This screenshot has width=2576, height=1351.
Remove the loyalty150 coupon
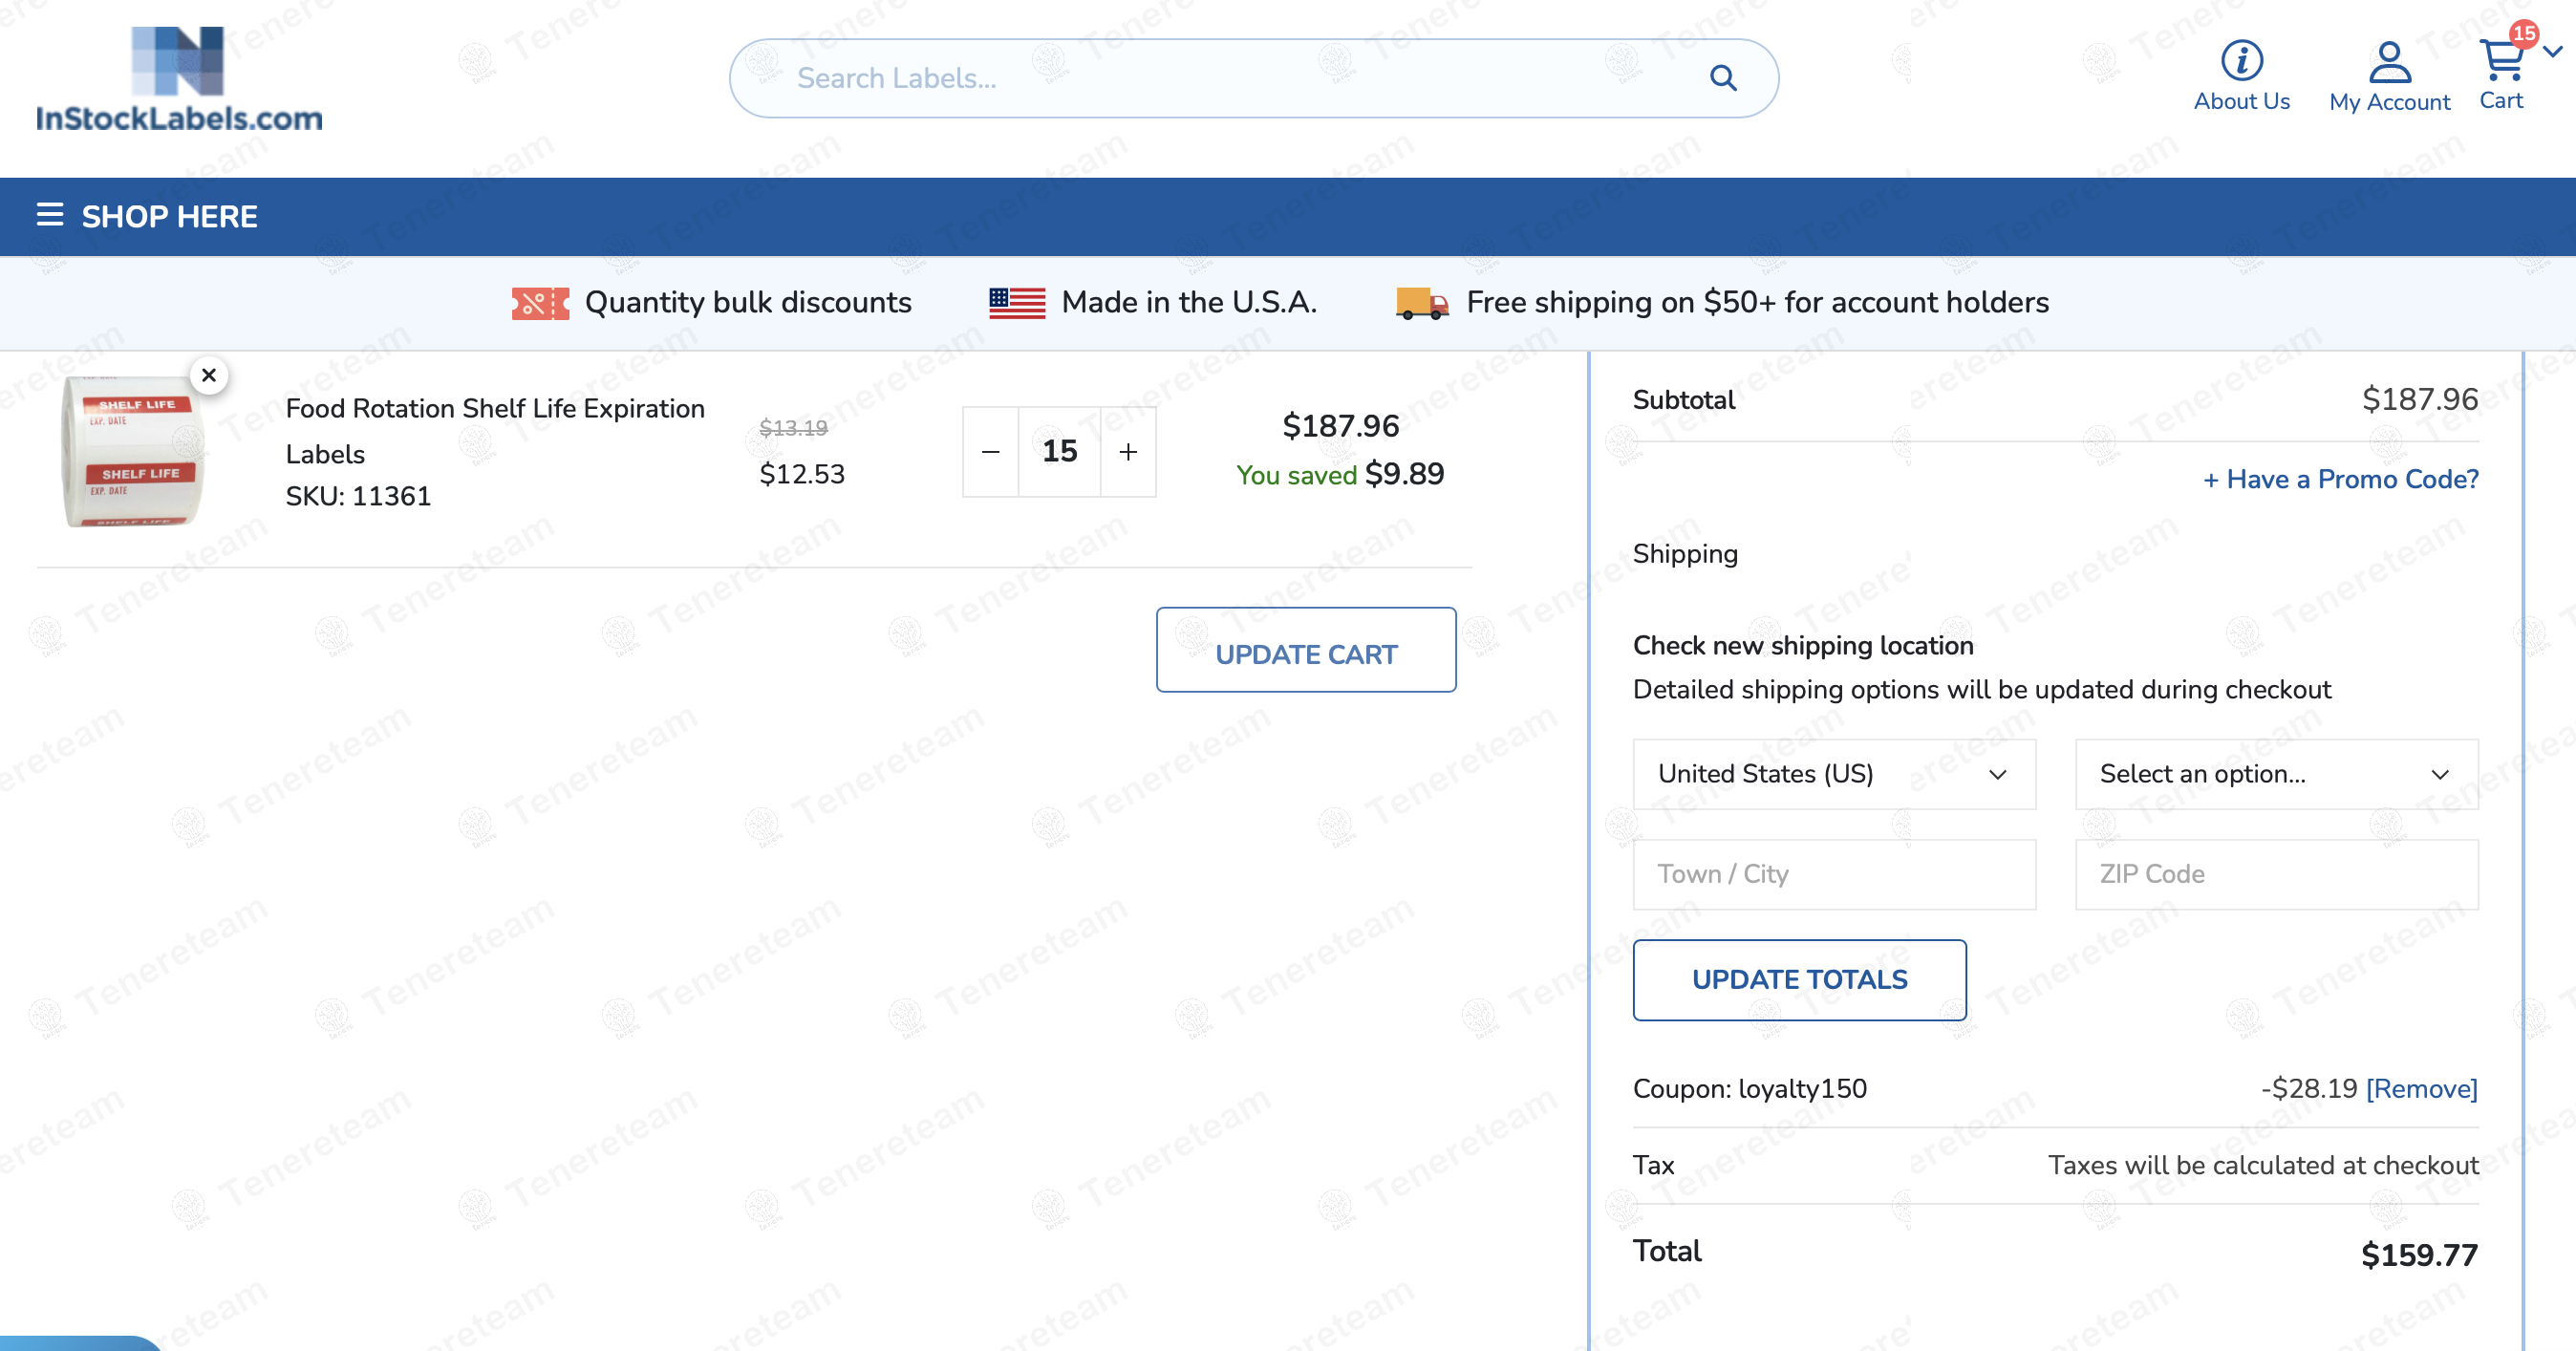[x=2421, y=1088]
